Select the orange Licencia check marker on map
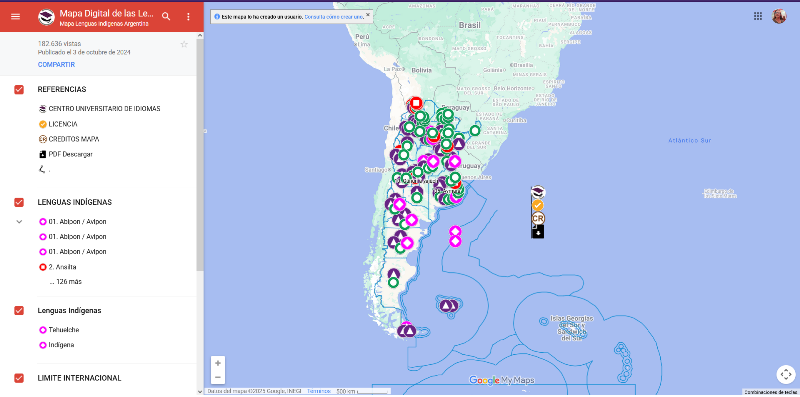This screenshot has height=397, width=800. (x=538, y=205)
